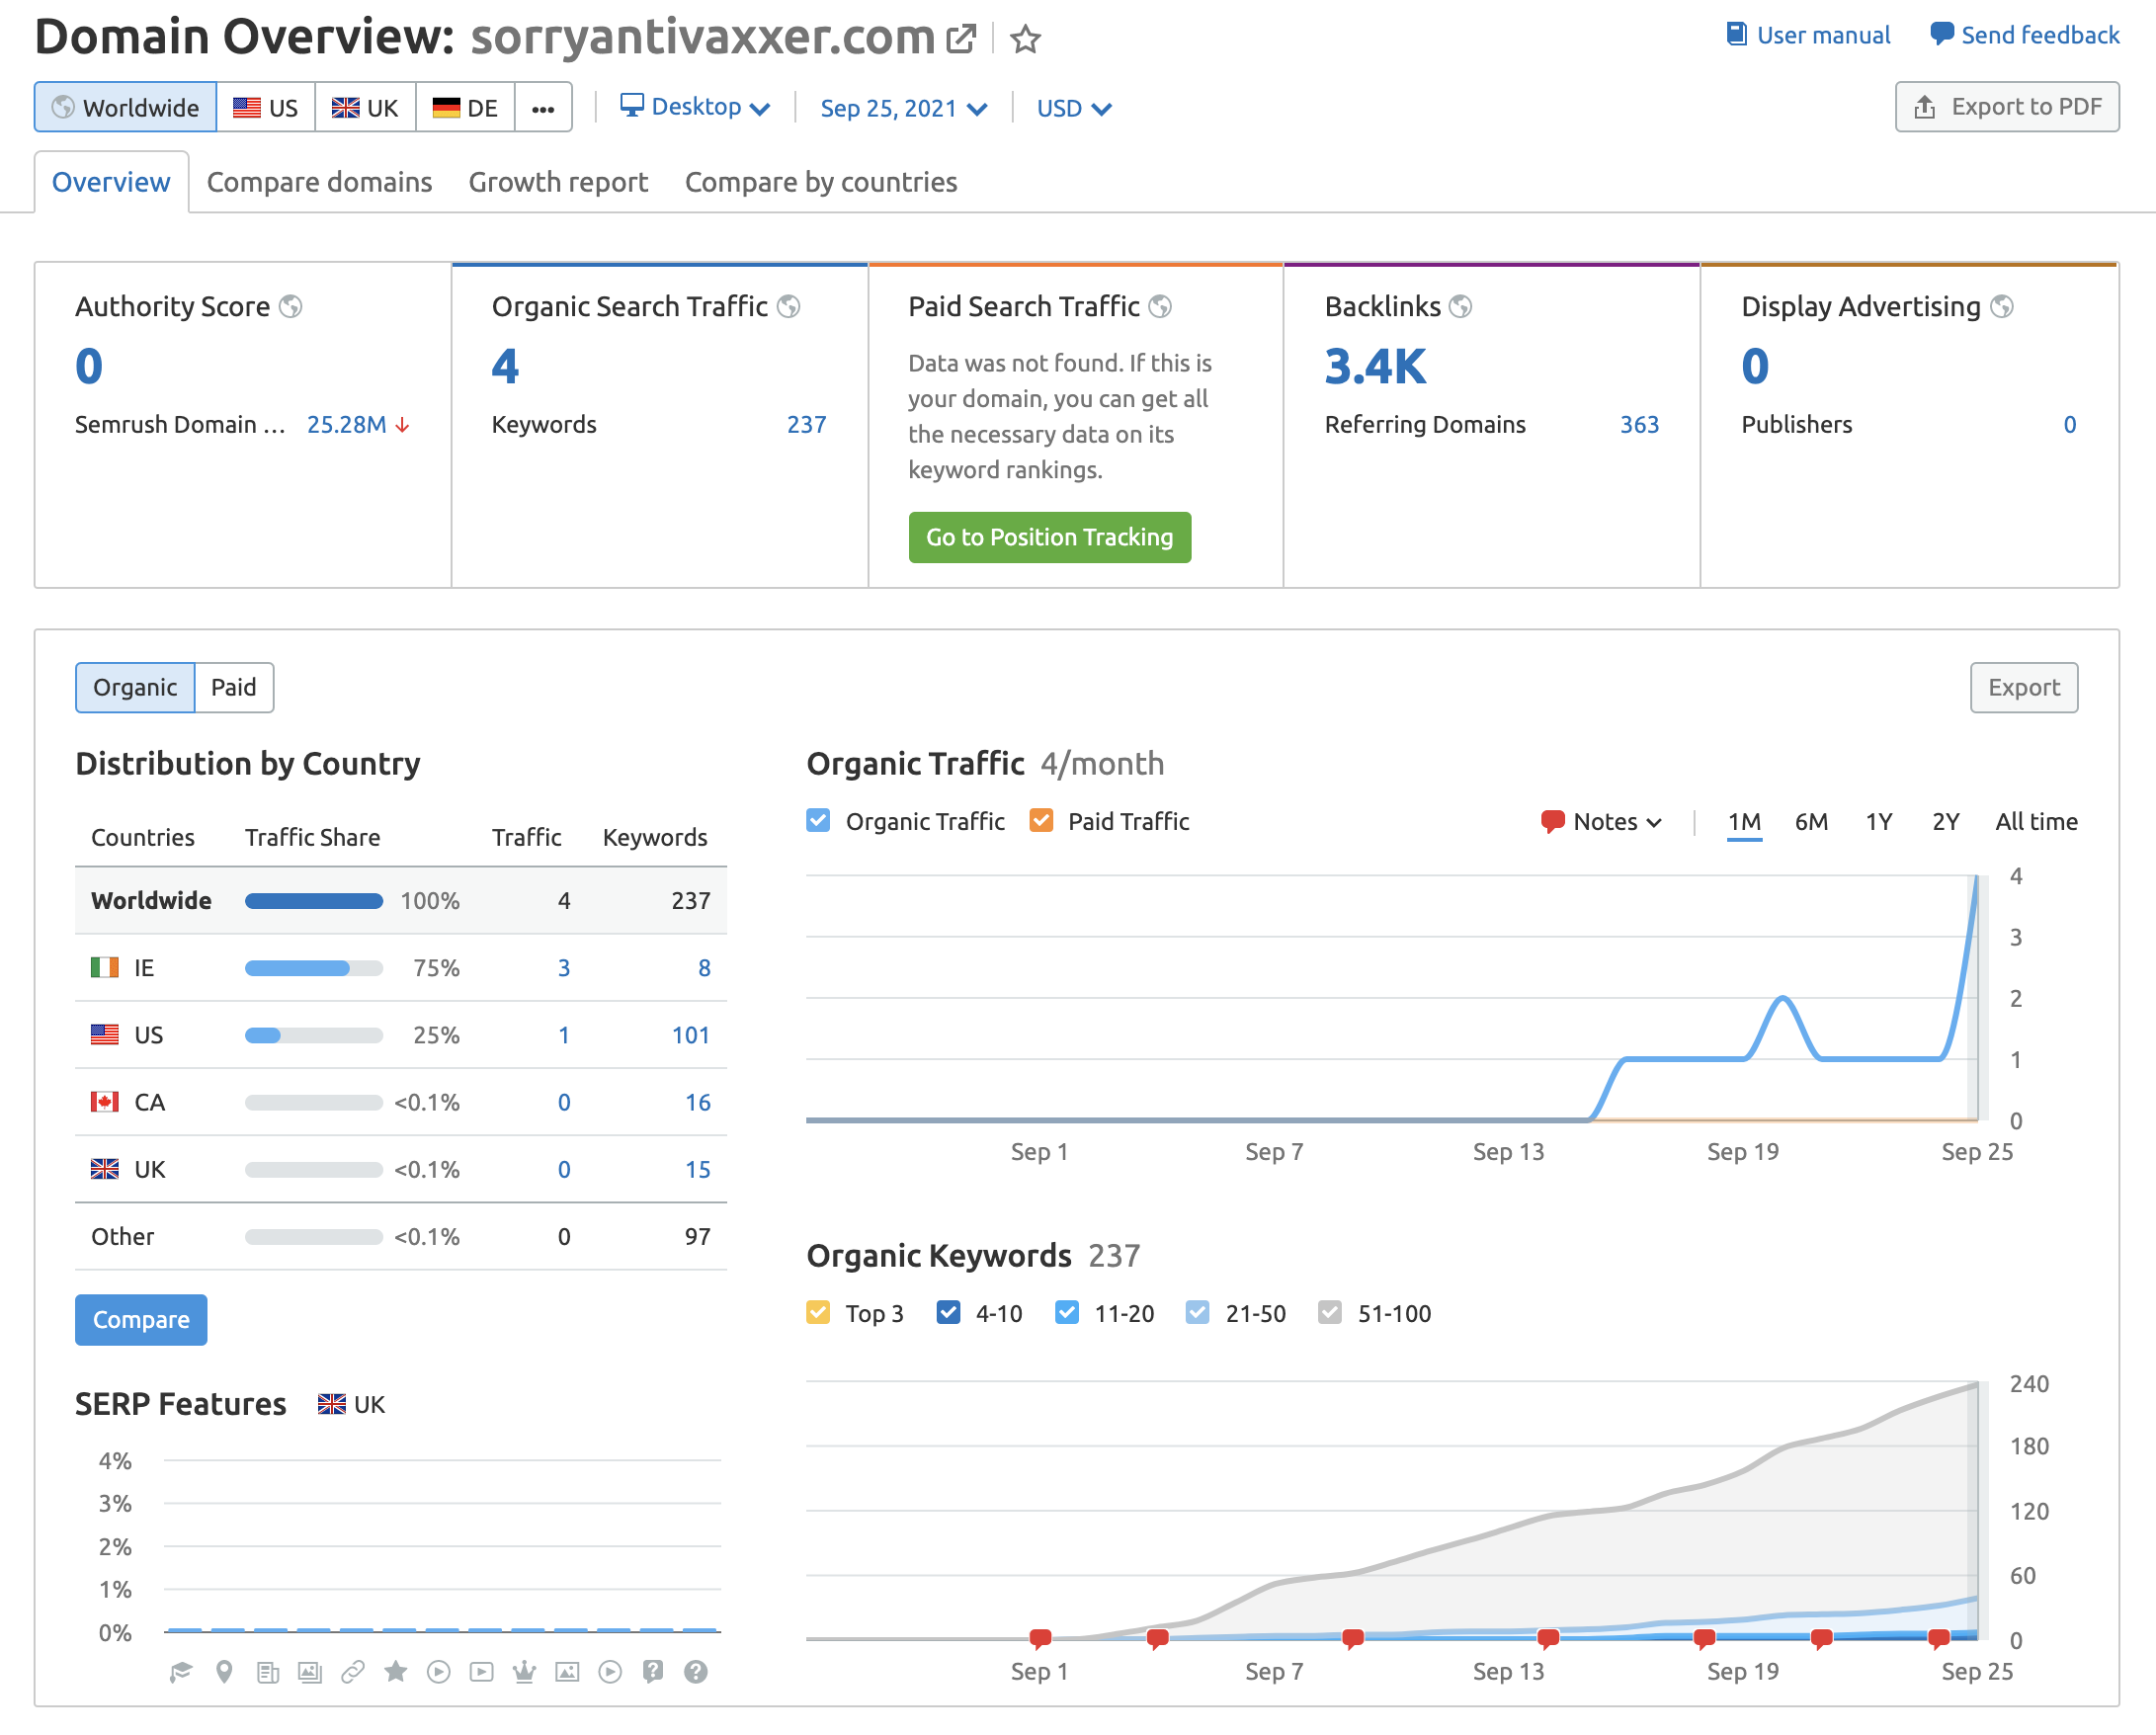This screenshot has width=2156, height=1735.
Task: Expand the Notes dropdown
Action: (1602, 821)
